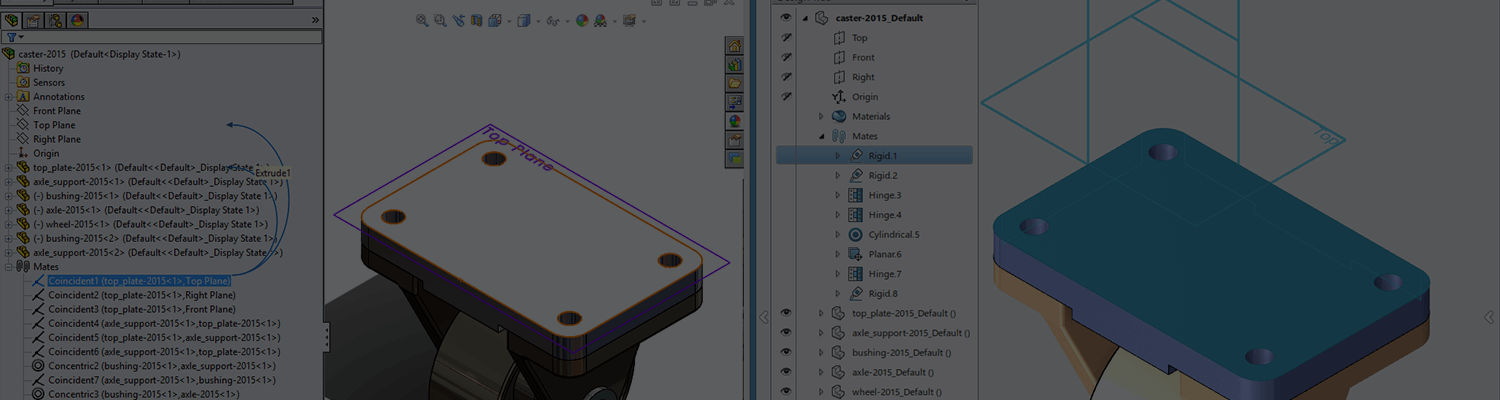This screenshot has width=1500, height=400.
Task: Expand the Annotations folder
Action: [x=8, y=97]
